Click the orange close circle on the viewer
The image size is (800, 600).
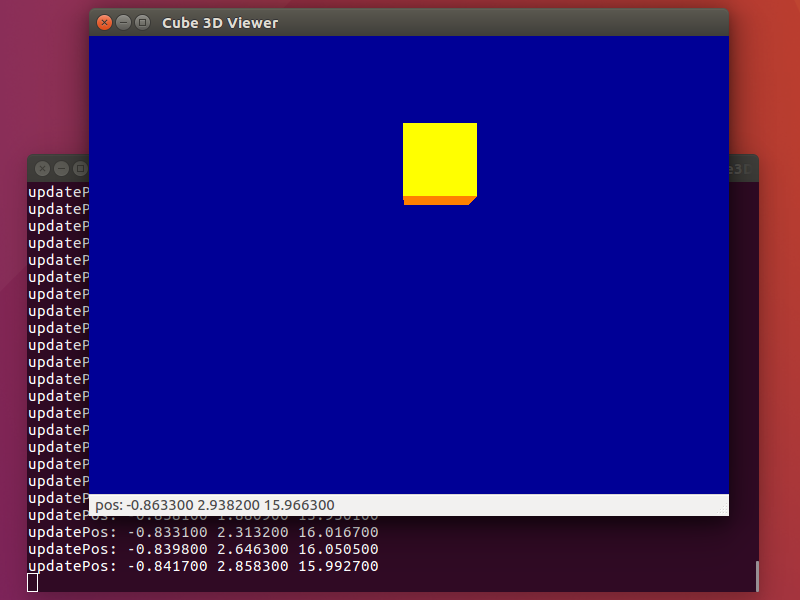pos(104,22)
